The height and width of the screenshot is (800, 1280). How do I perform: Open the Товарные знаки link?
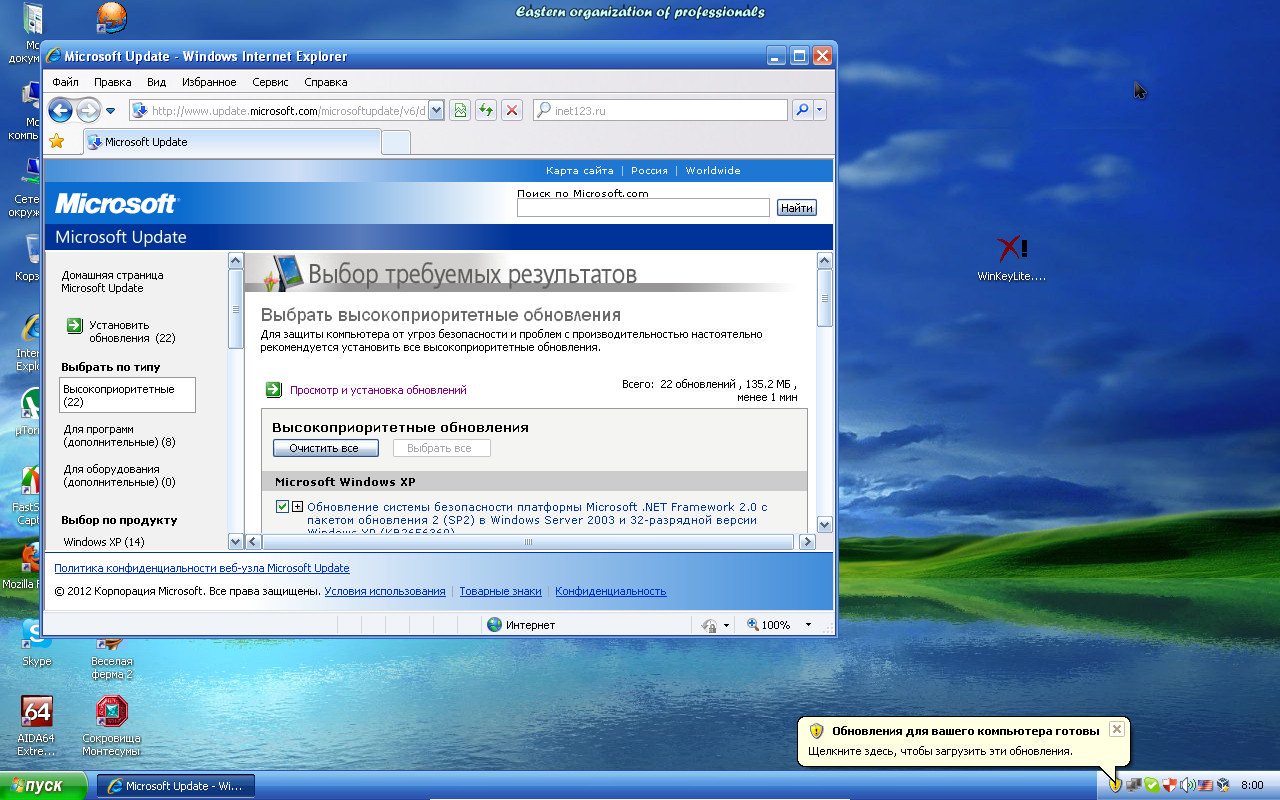(x=500, y=591)
